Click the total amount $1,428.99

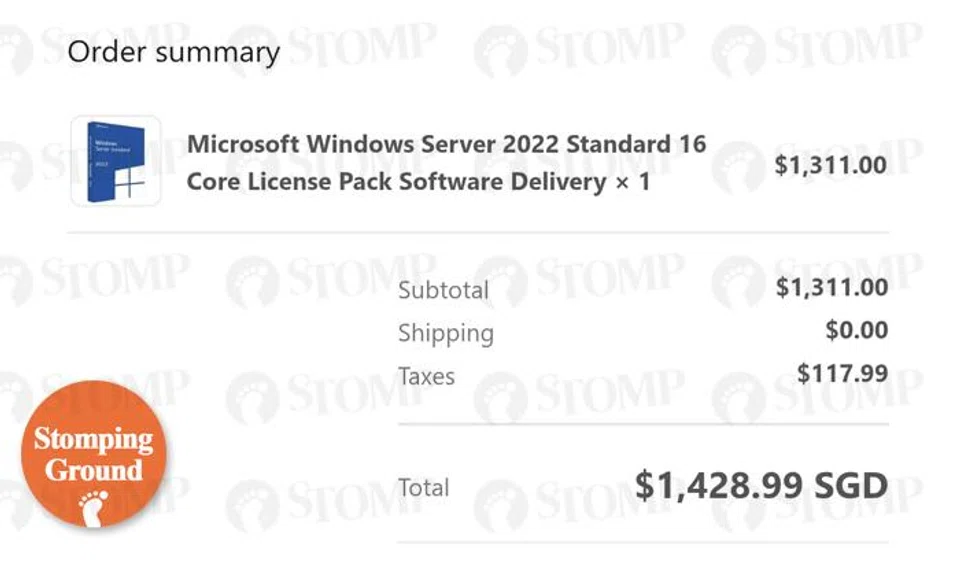(x=718, y=486)
